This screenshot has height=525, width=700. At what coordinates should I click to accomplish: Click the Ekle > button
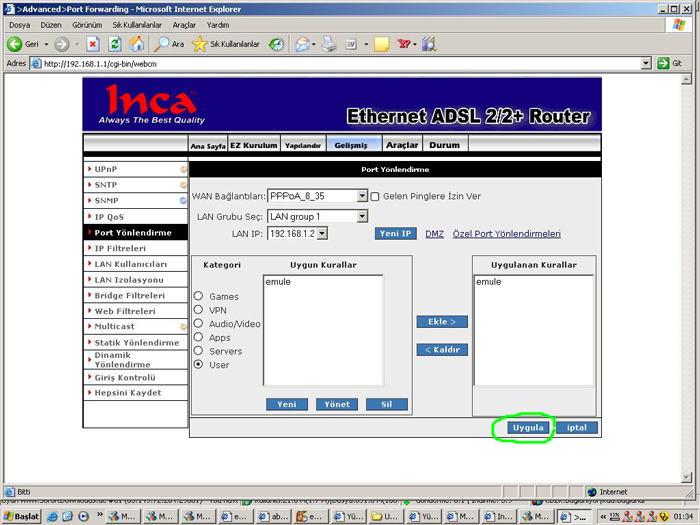pyautogui.click(x=442, y=322)
